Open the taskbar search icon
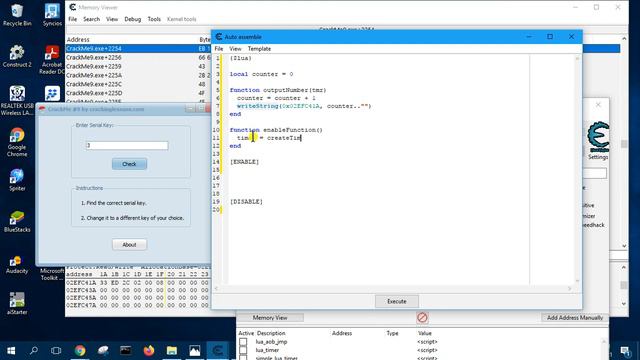The width and height of the screenshot is (640, 360). (34, 351)
